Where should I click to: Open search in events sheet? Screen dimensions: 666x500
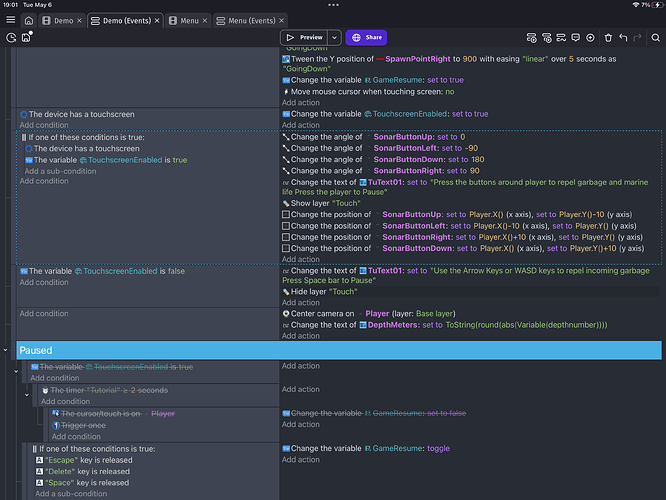tap(655, 38)
